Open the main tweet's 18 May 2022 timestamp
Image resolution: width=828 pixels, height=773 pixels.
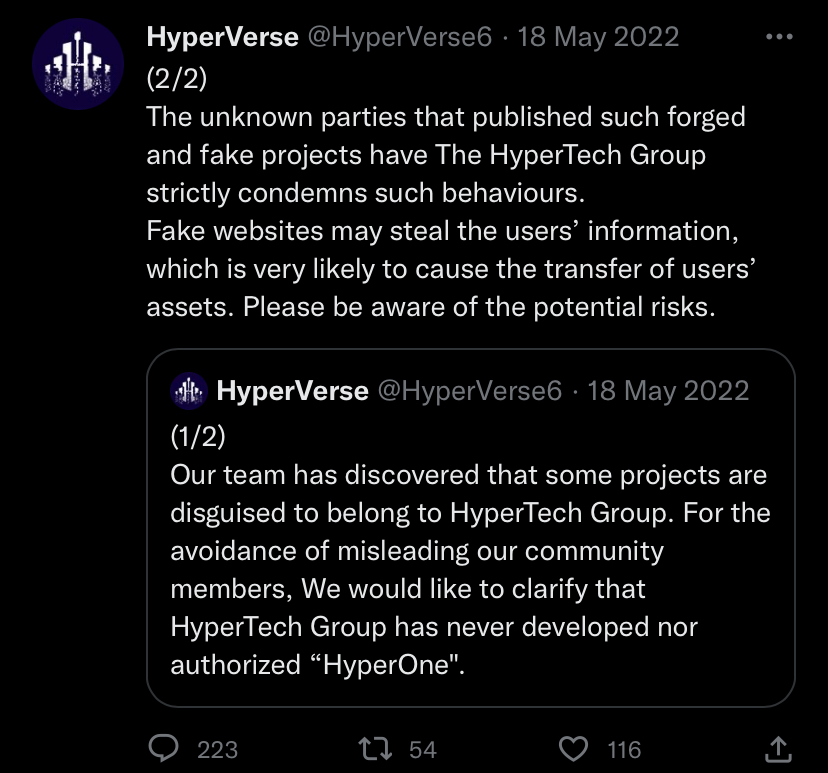597,38
